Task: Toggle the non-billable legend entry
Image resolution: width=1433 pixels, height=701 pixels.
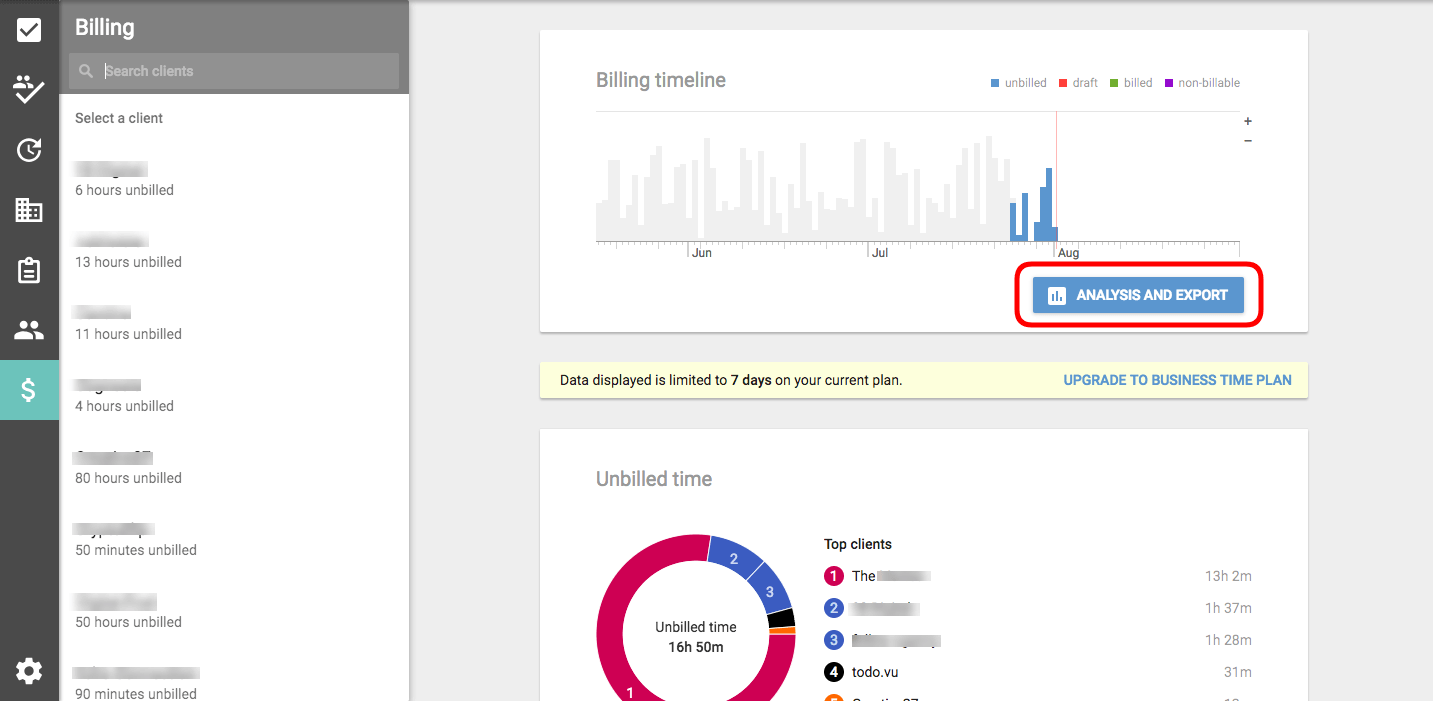Action: 1202,83
